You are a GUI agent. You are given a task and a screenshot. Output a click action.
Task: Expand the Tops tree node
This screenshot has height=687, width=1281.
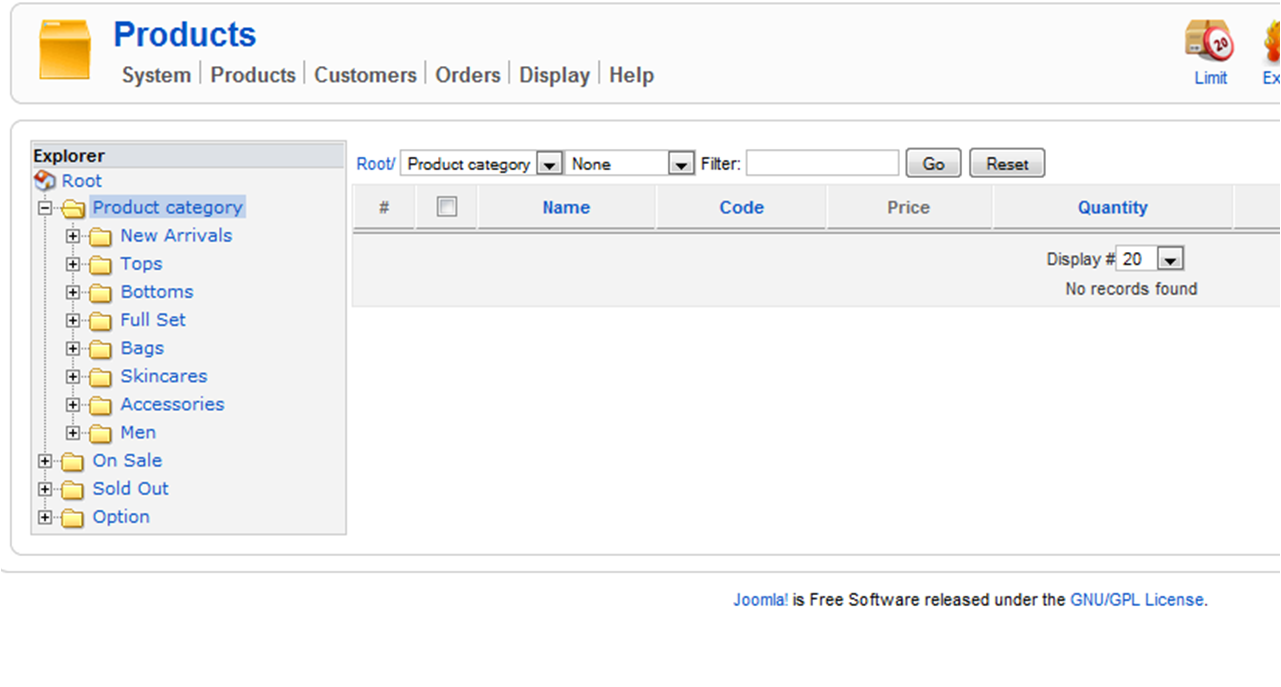(x=73, y=265)
